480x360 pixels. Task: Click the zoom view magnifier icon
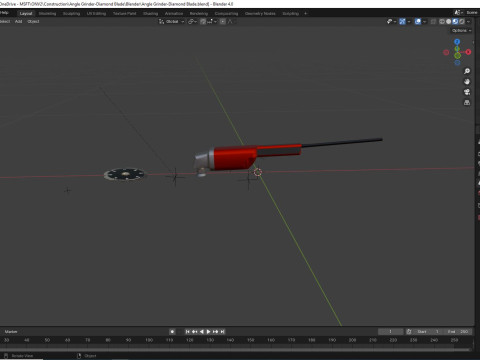tap(467, 71)
